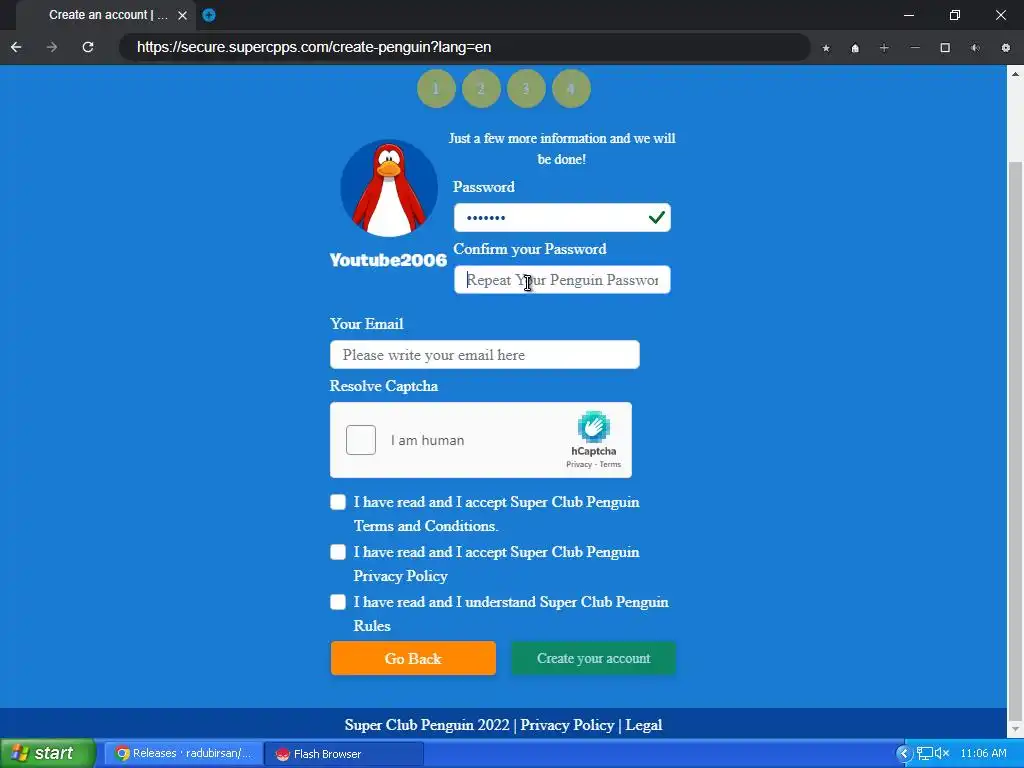Minimize the browser window
1024x768 pixels.
click(909, 15)
